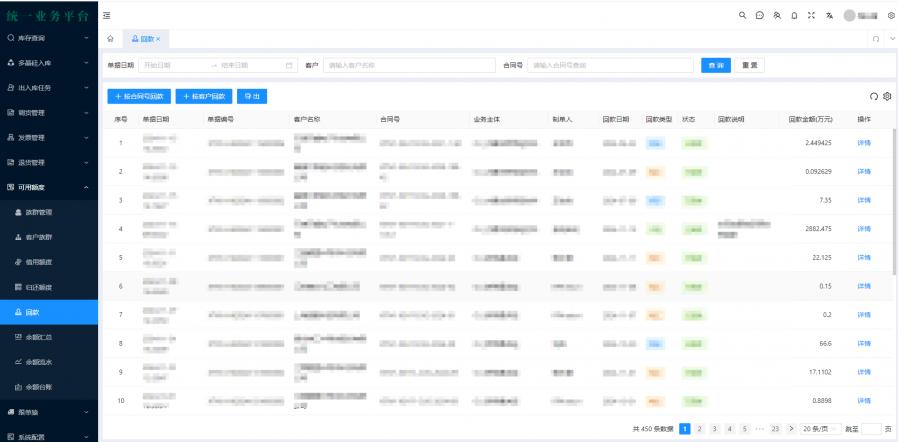
Task: Click the language translation icon
Action: (x=827, y=15)
